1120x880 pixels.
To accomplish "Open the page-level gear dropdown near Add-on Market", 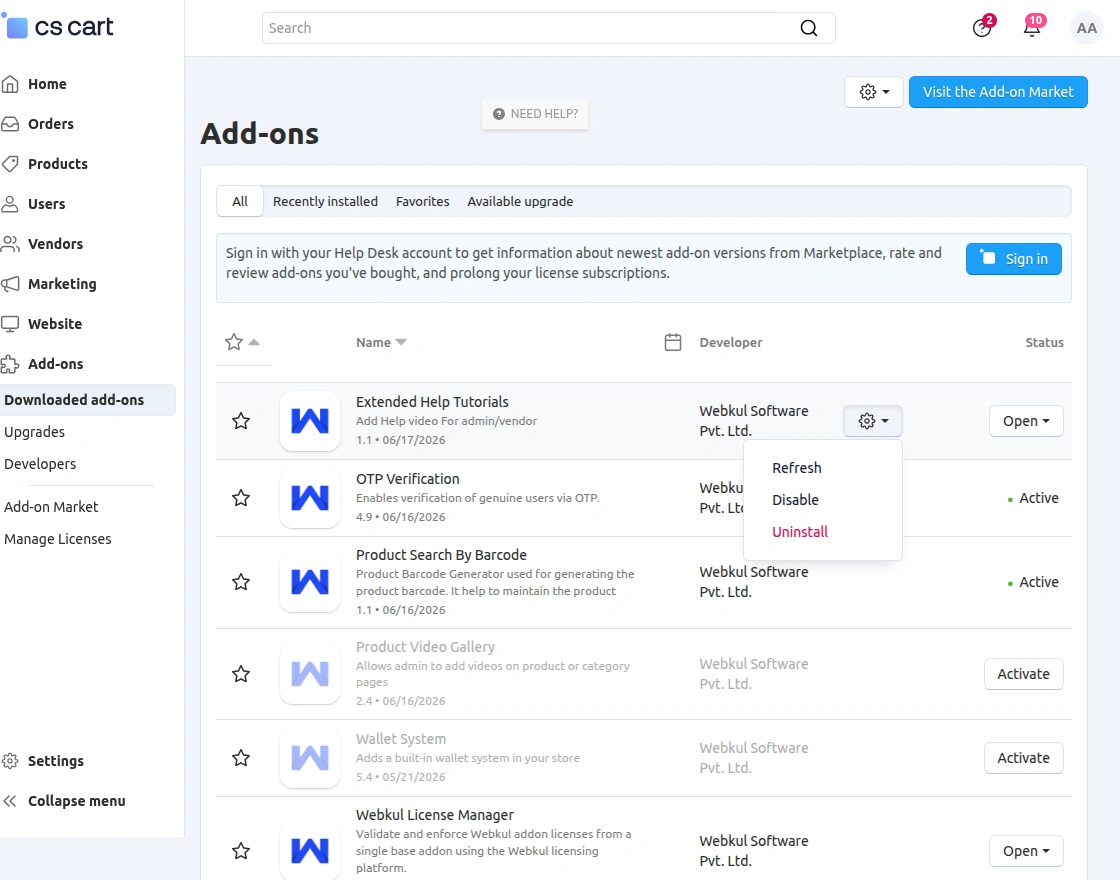I will click(x=874, y=92).
